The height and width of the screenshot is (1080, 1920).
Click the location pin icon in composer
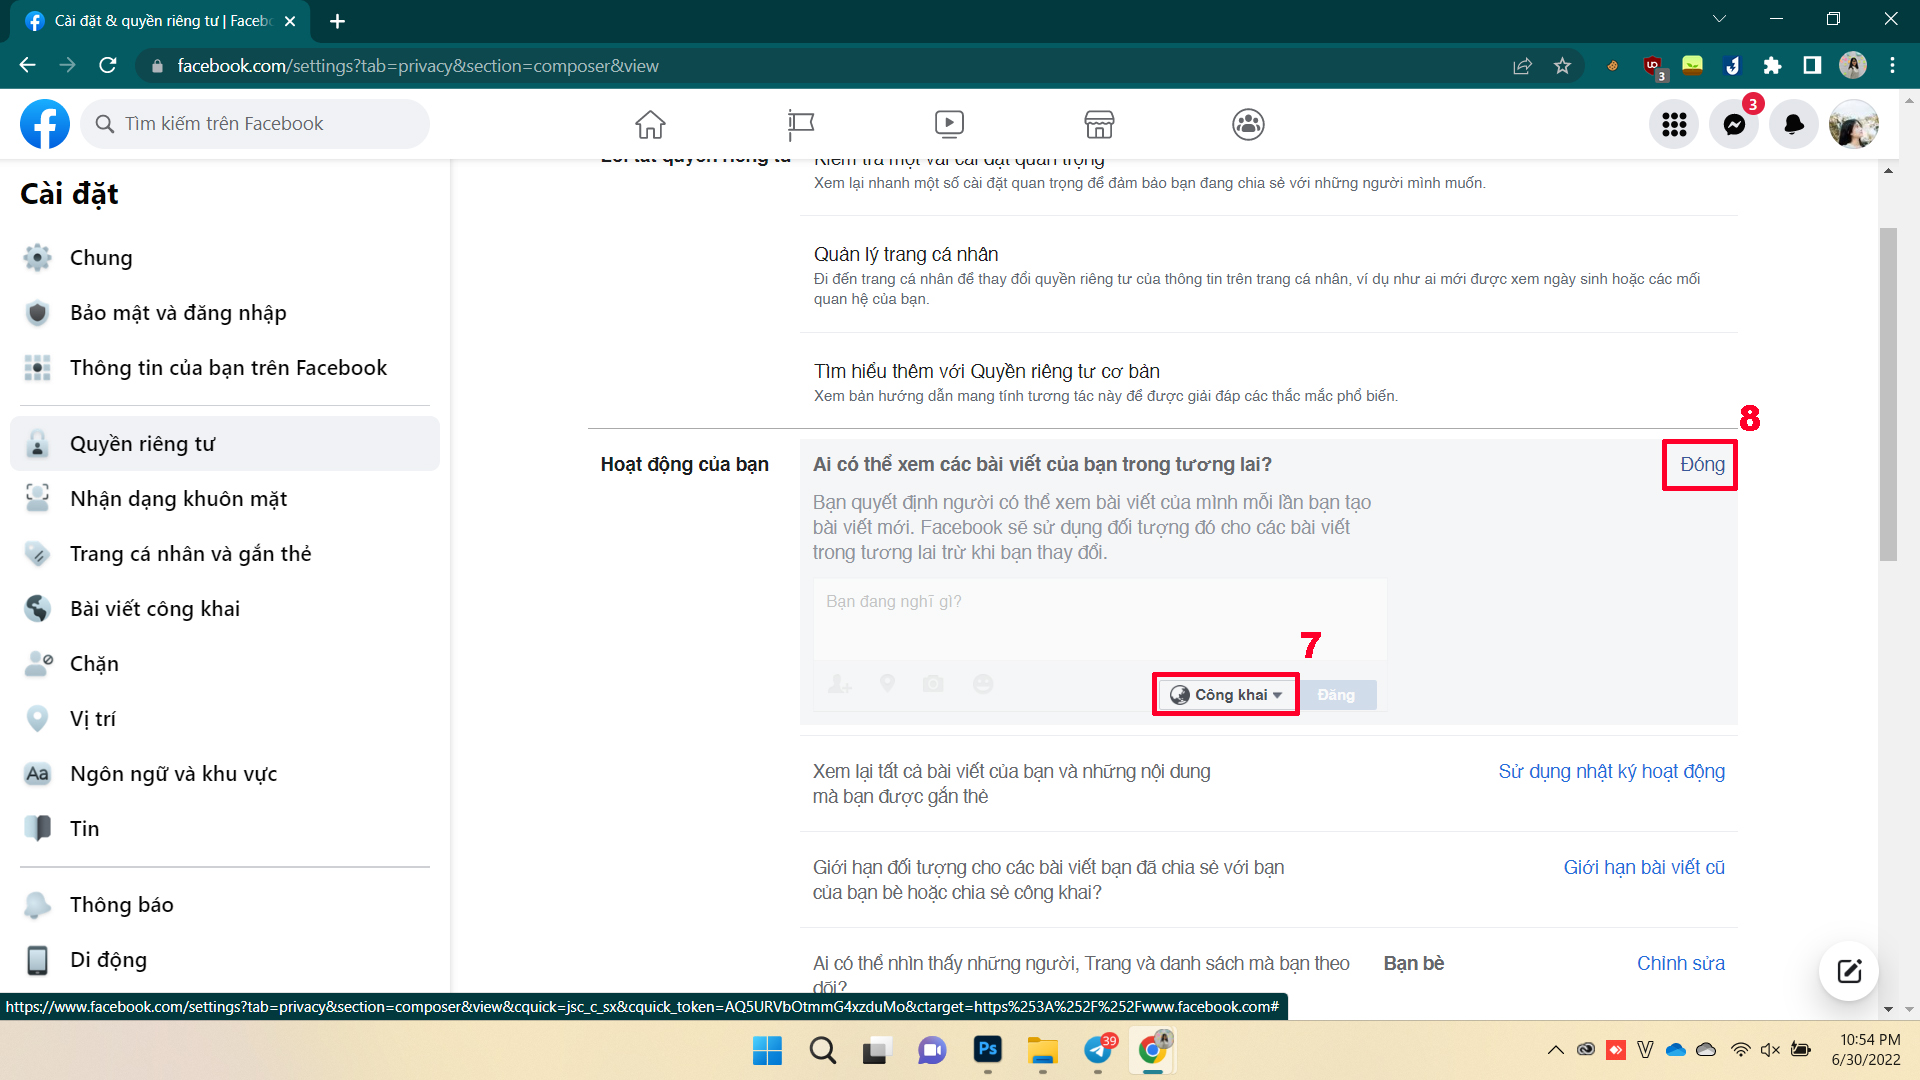887,684
